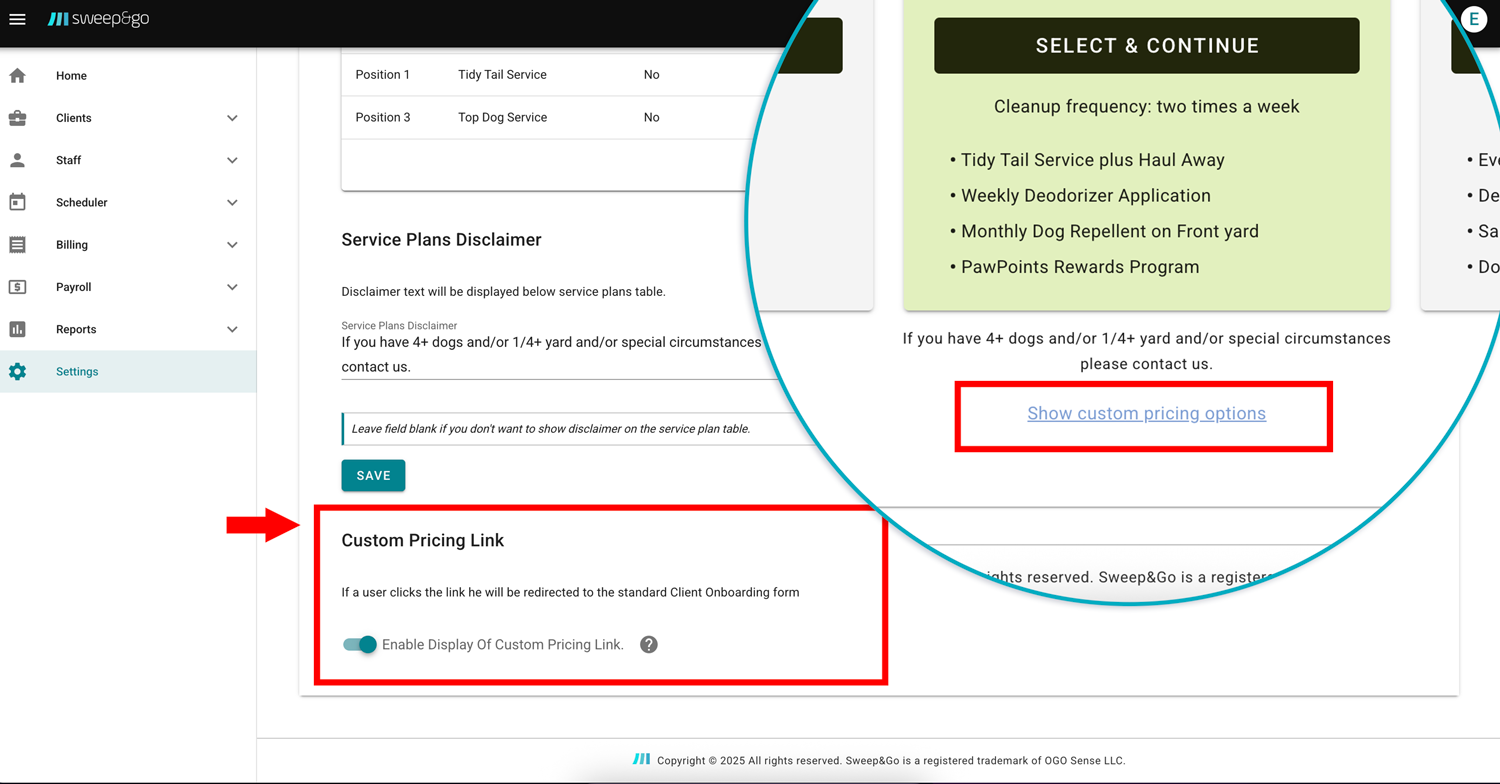
Task: Click the Settings gear icon
Action: click(17, 371)
